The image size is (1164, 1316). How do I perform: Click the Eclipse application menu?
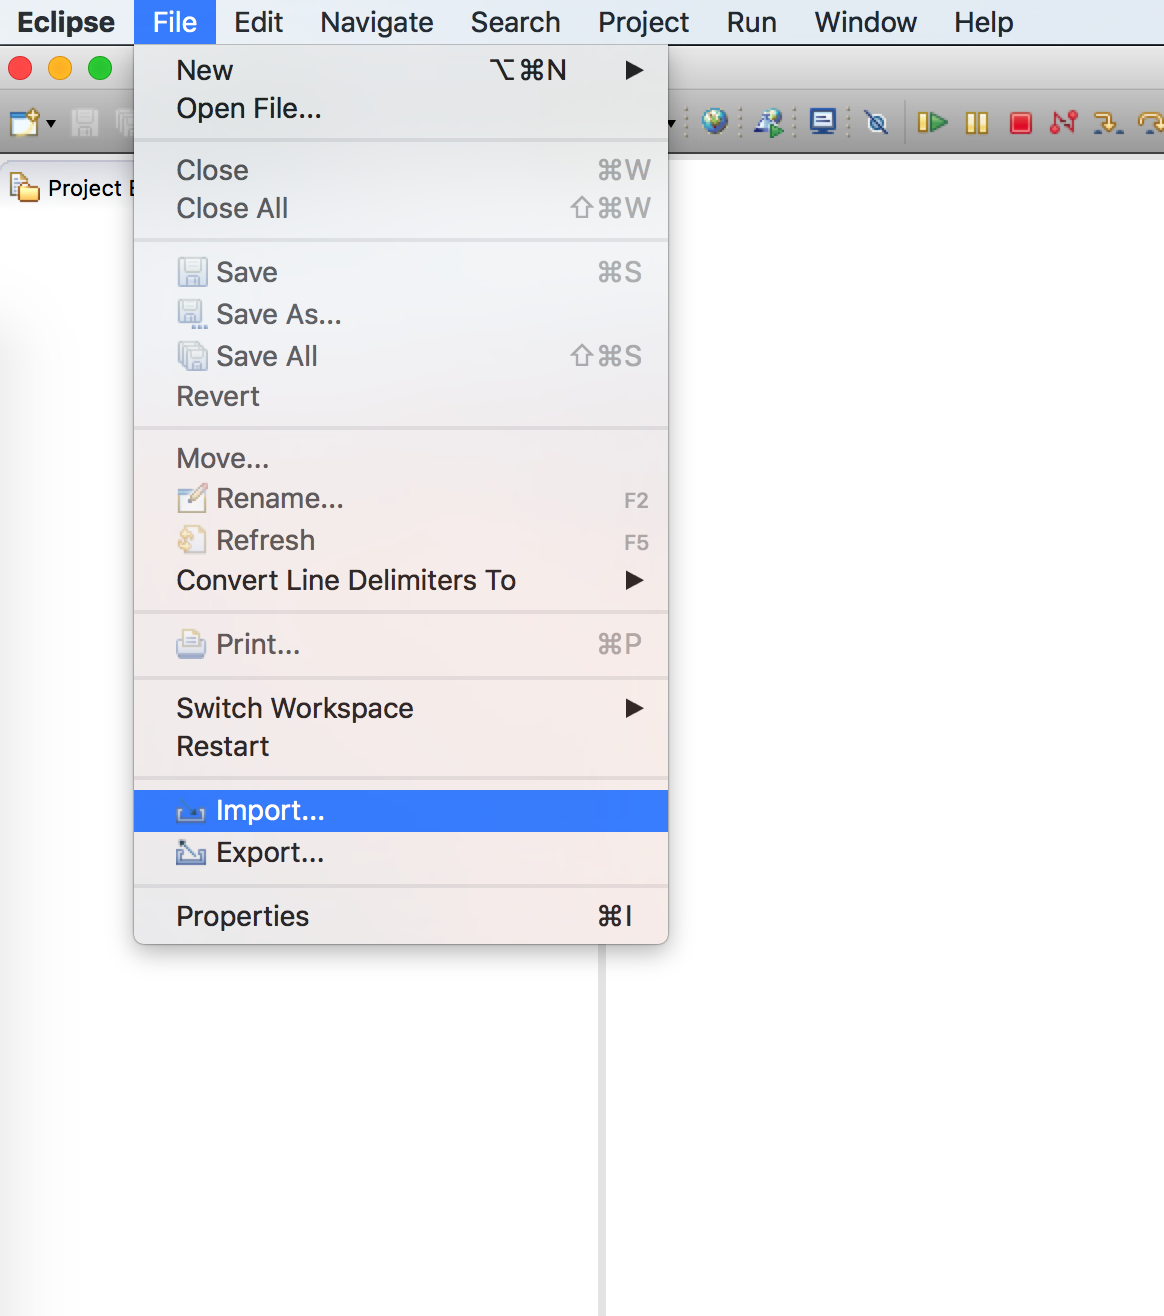click(x=66, y=22)
